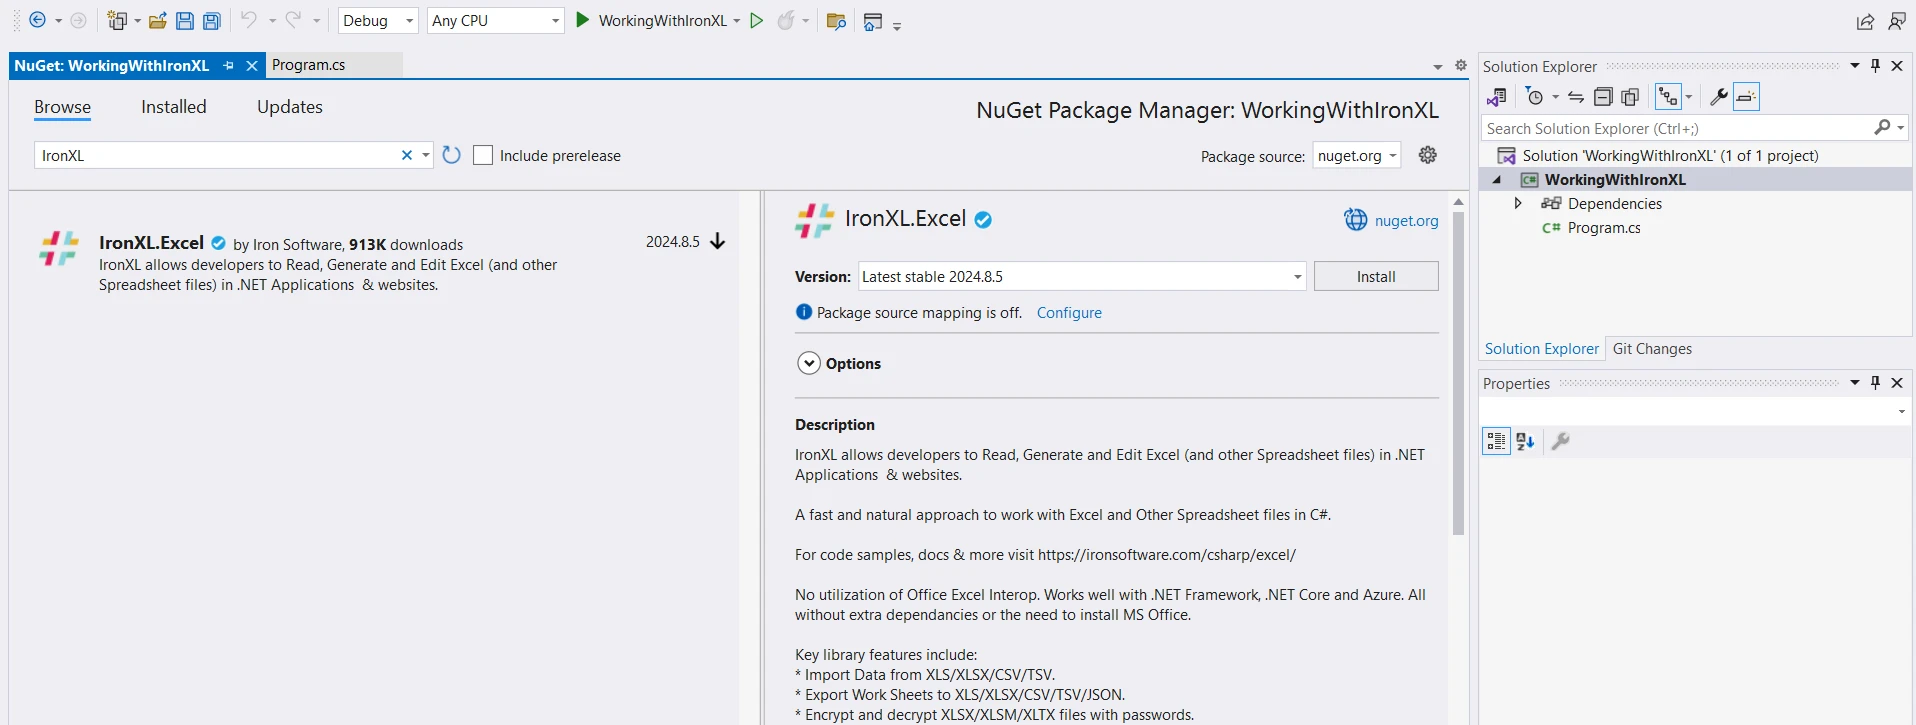
Task: Switch to the Installed tab
Action: pos(173,107)
